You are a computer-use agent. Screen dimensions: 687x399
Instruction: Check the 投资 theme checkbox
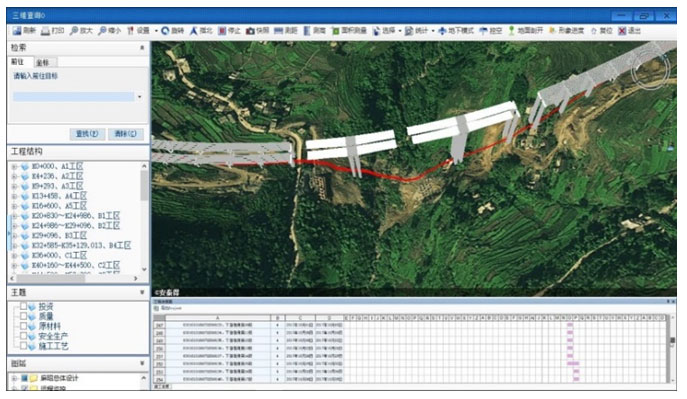[x=23, y=306]
